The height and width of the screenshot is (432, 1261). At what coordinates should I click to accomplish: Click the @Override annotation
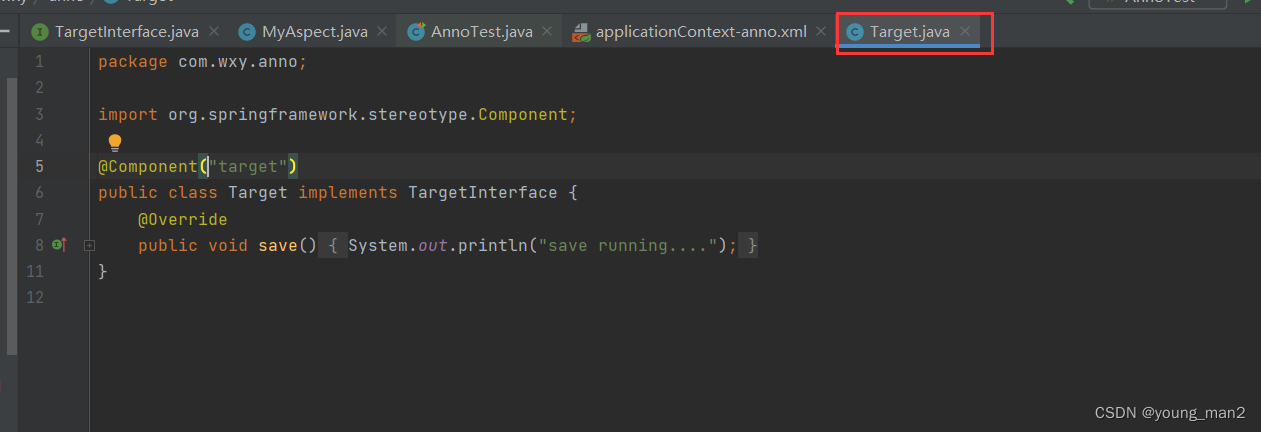pyautogui.click(x=183, y=219)
